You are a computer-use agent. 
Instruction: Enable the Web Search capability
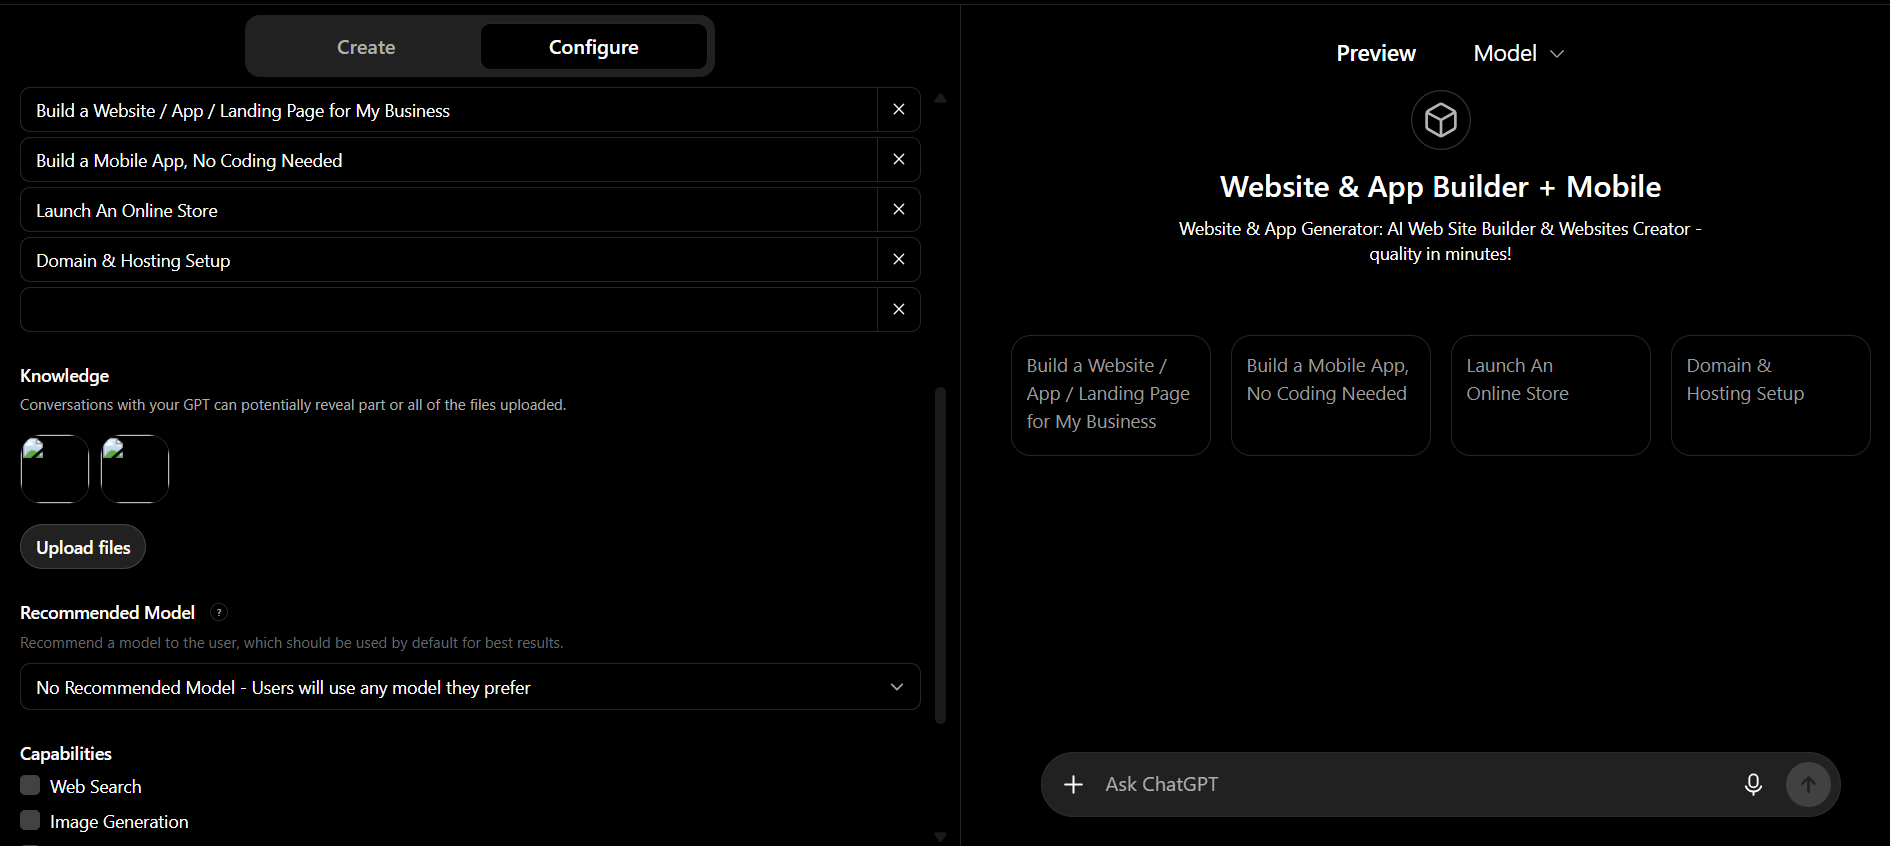click(x=30, y=786)
